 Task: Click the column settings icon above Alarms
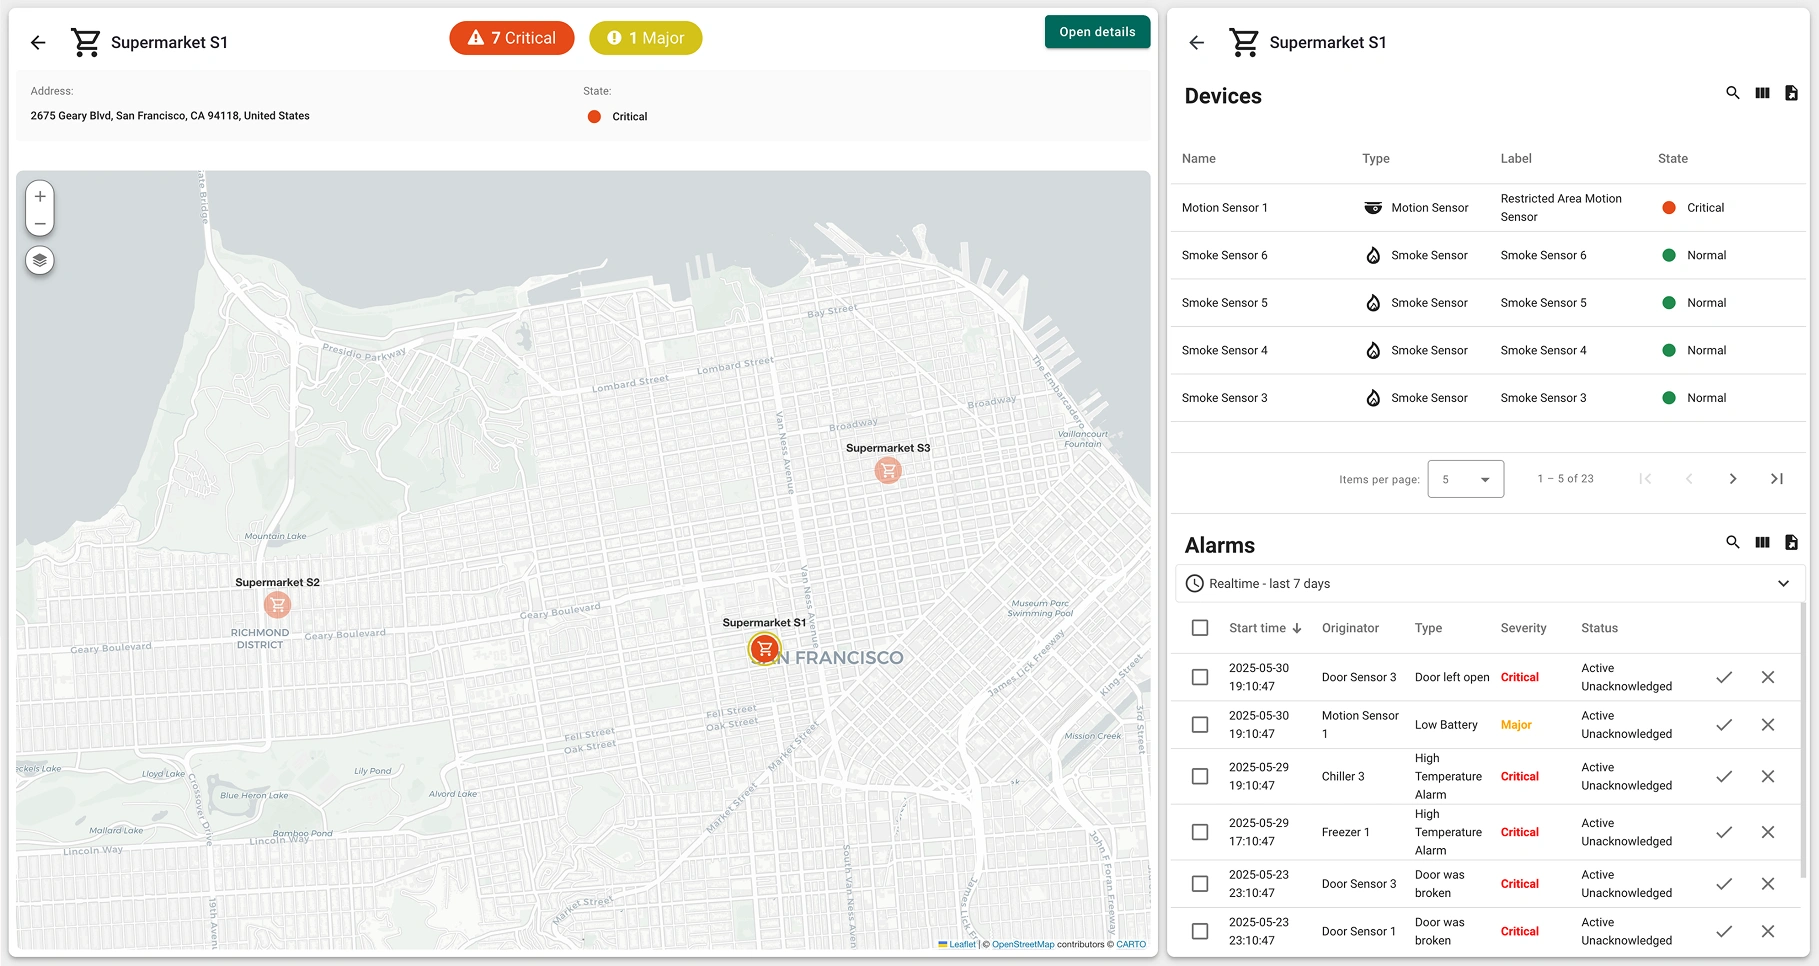click(1762, 542)
